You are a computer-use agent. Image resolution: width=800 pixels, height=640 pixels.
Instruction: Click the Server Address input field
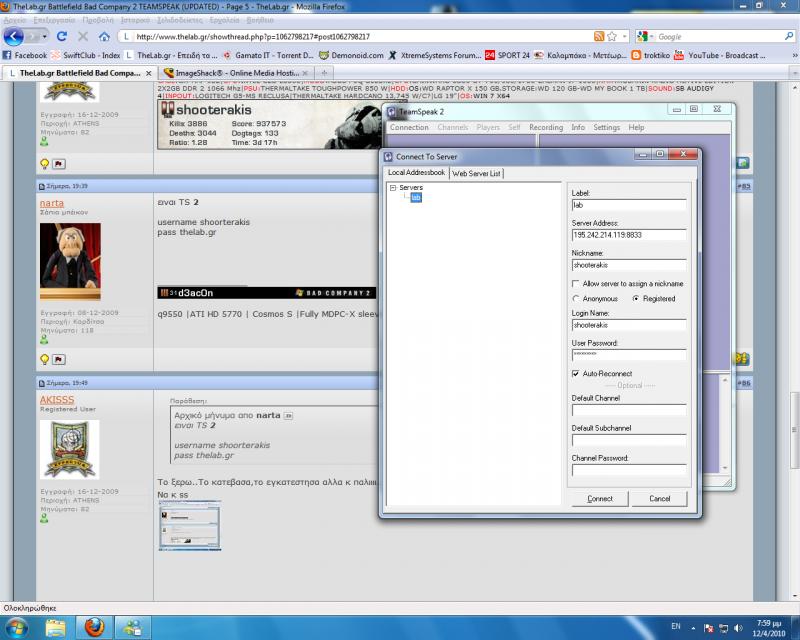coord(629,235)
